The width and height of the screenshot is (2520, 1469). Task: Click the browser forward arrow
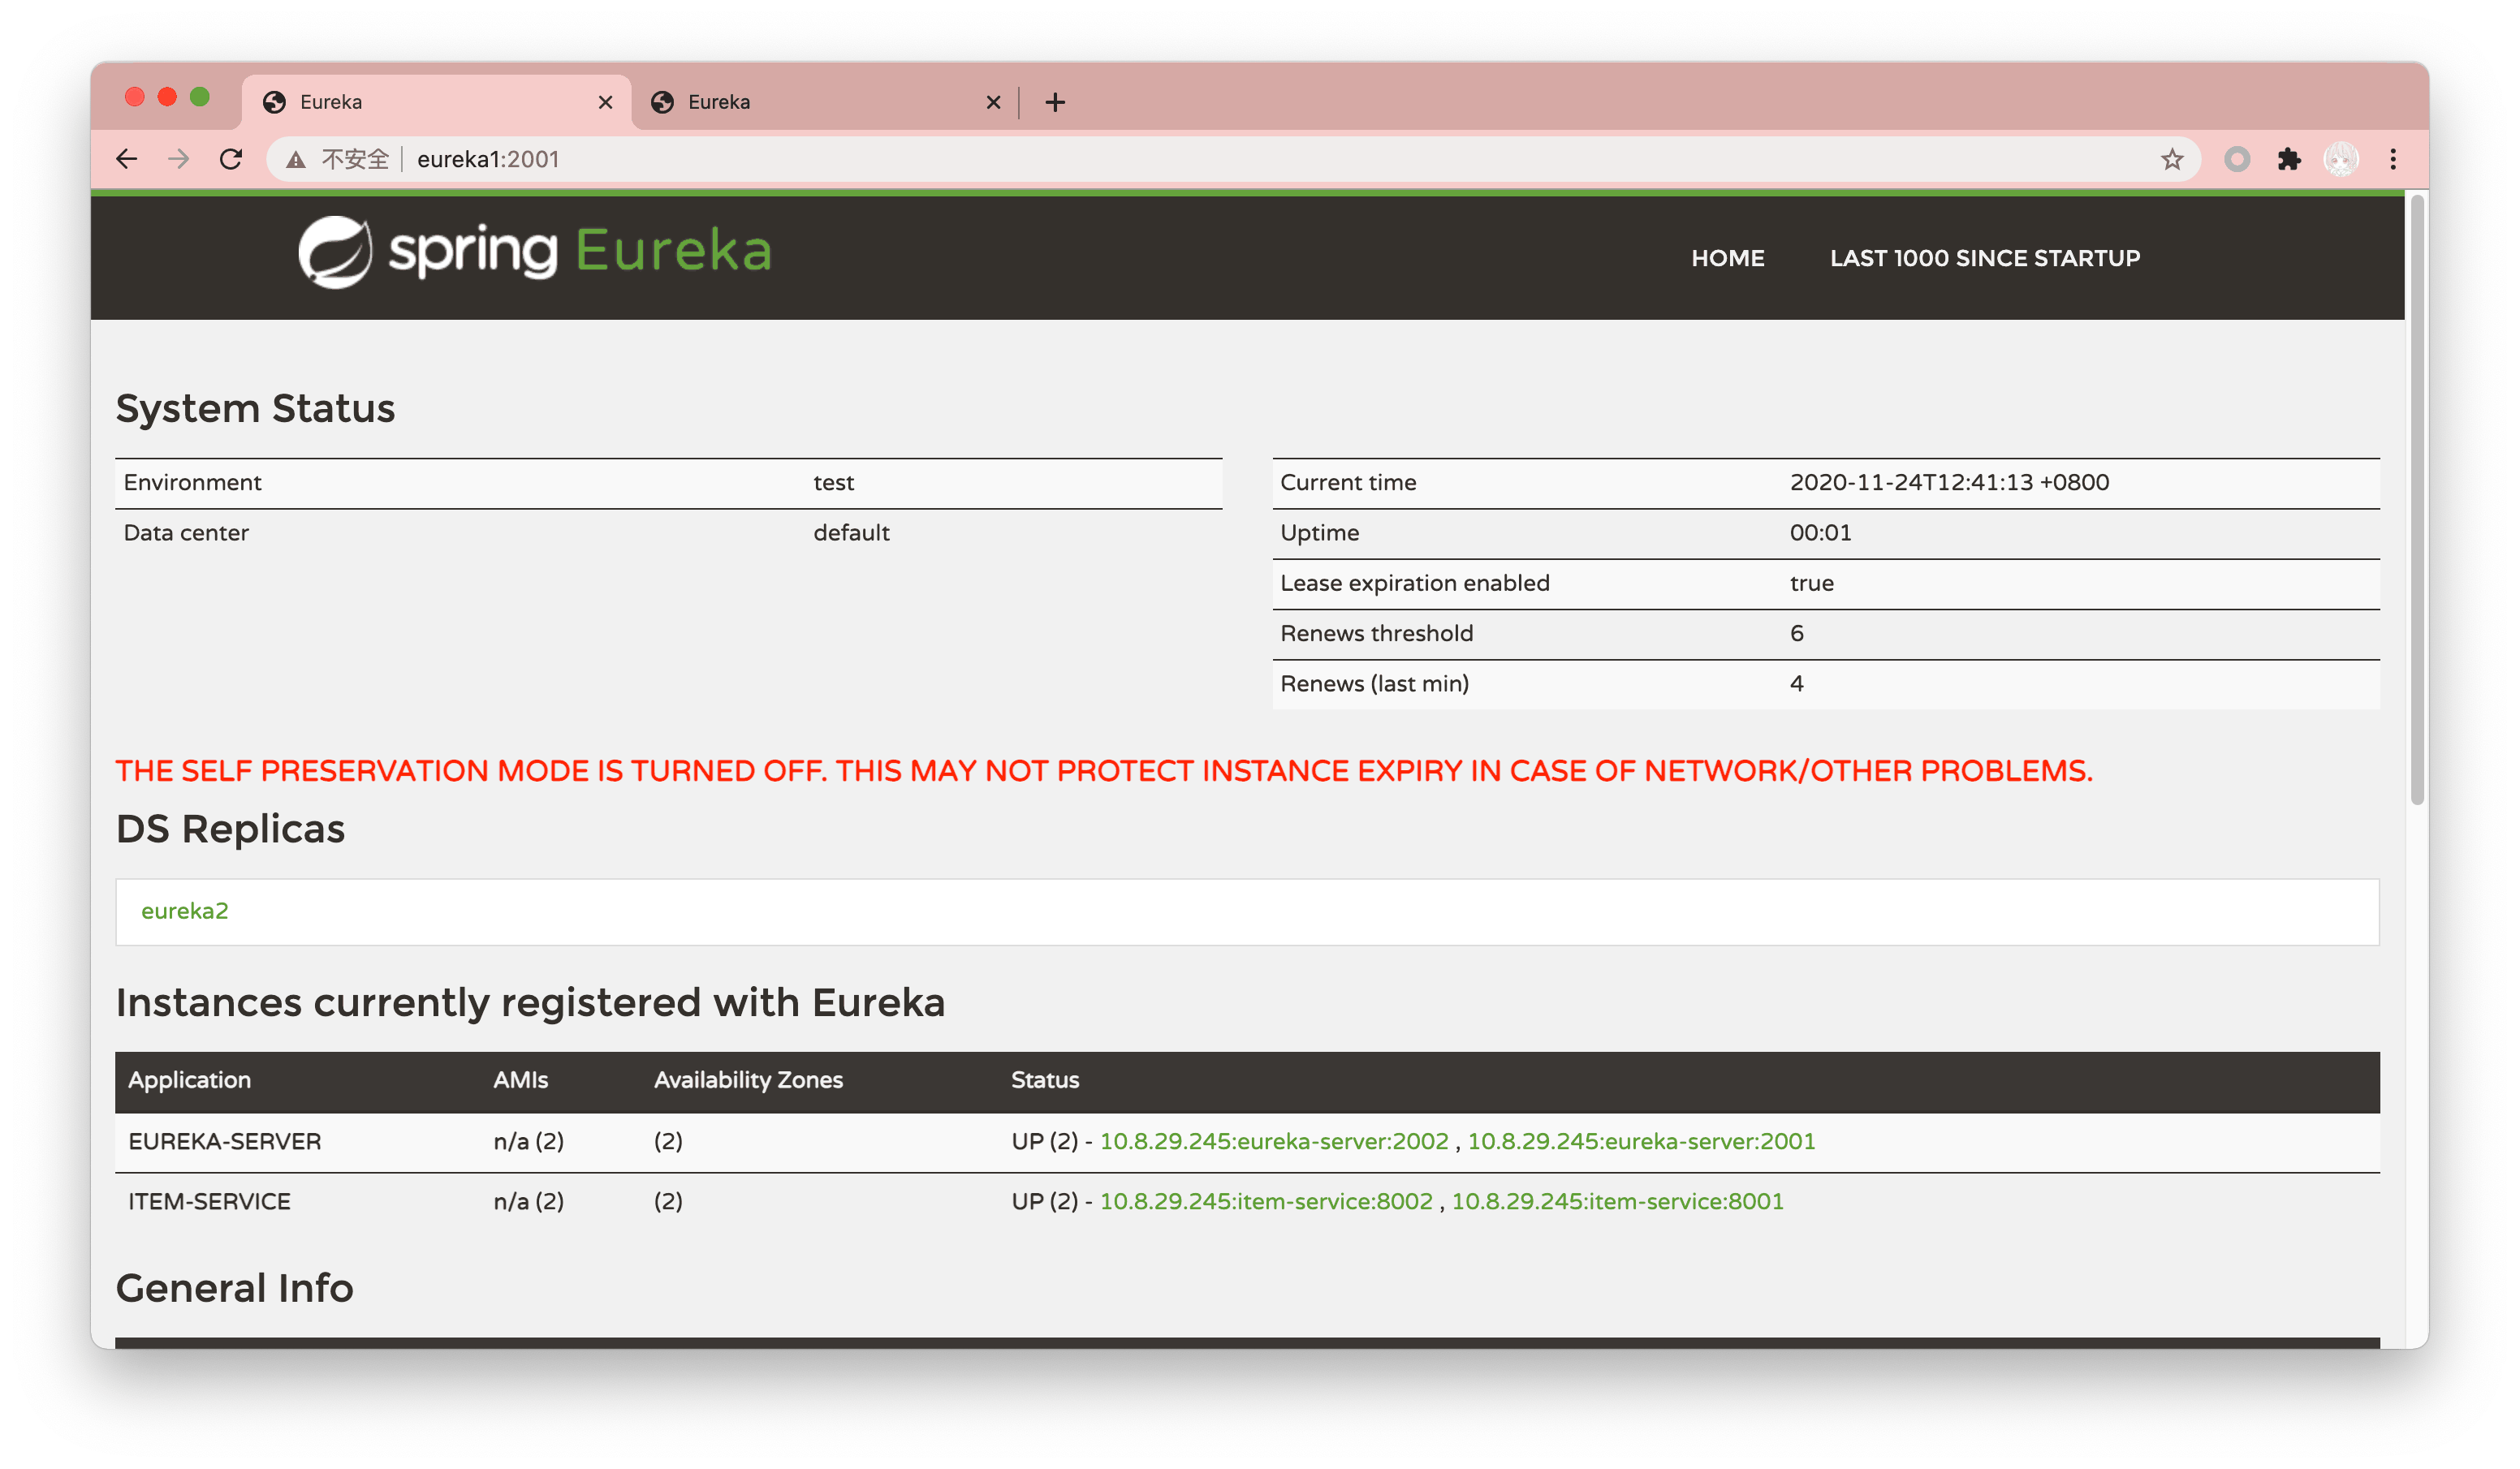(179, 159)
